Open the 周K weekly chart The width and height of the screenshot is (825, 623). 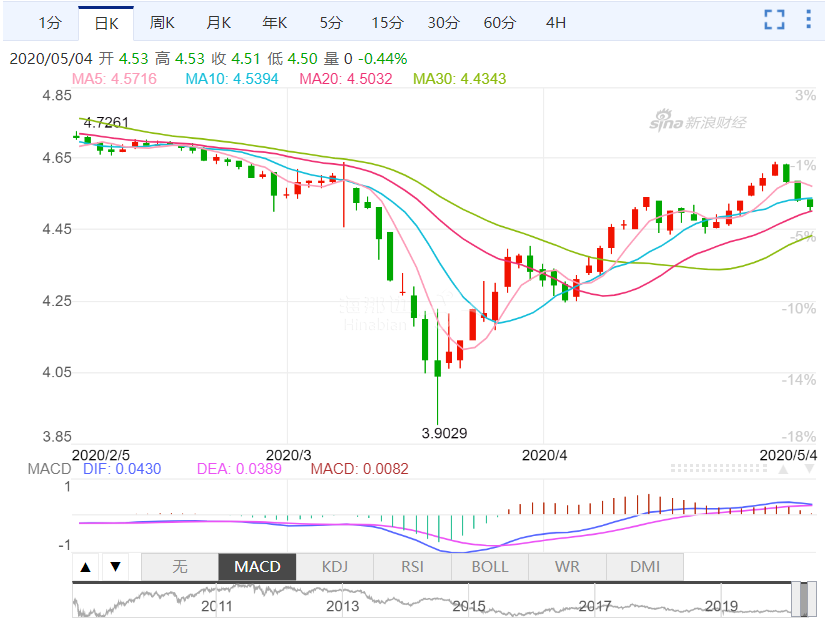coord(163,22)
